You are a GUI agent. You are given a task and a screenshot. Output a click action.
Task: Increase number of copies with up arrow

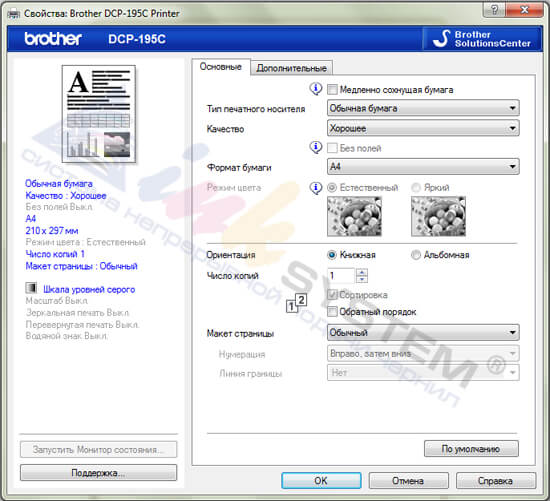coord(362,272)
